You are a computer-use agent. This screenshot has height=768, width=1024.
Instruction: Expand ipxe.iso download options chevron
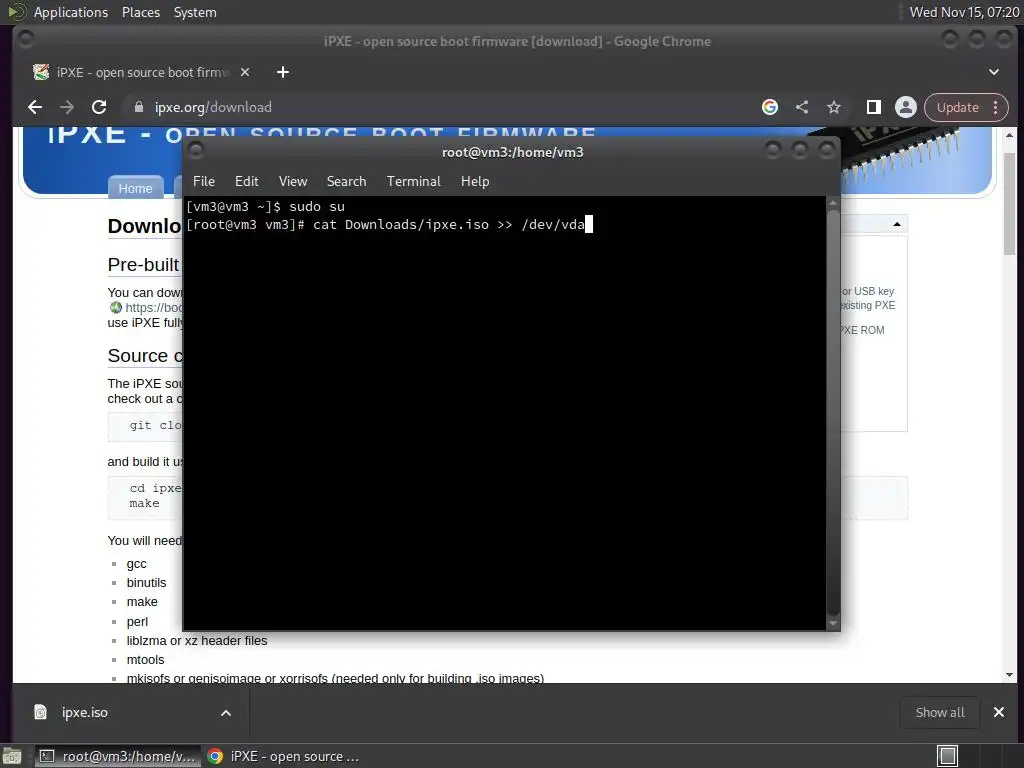[x=226, y=713]
